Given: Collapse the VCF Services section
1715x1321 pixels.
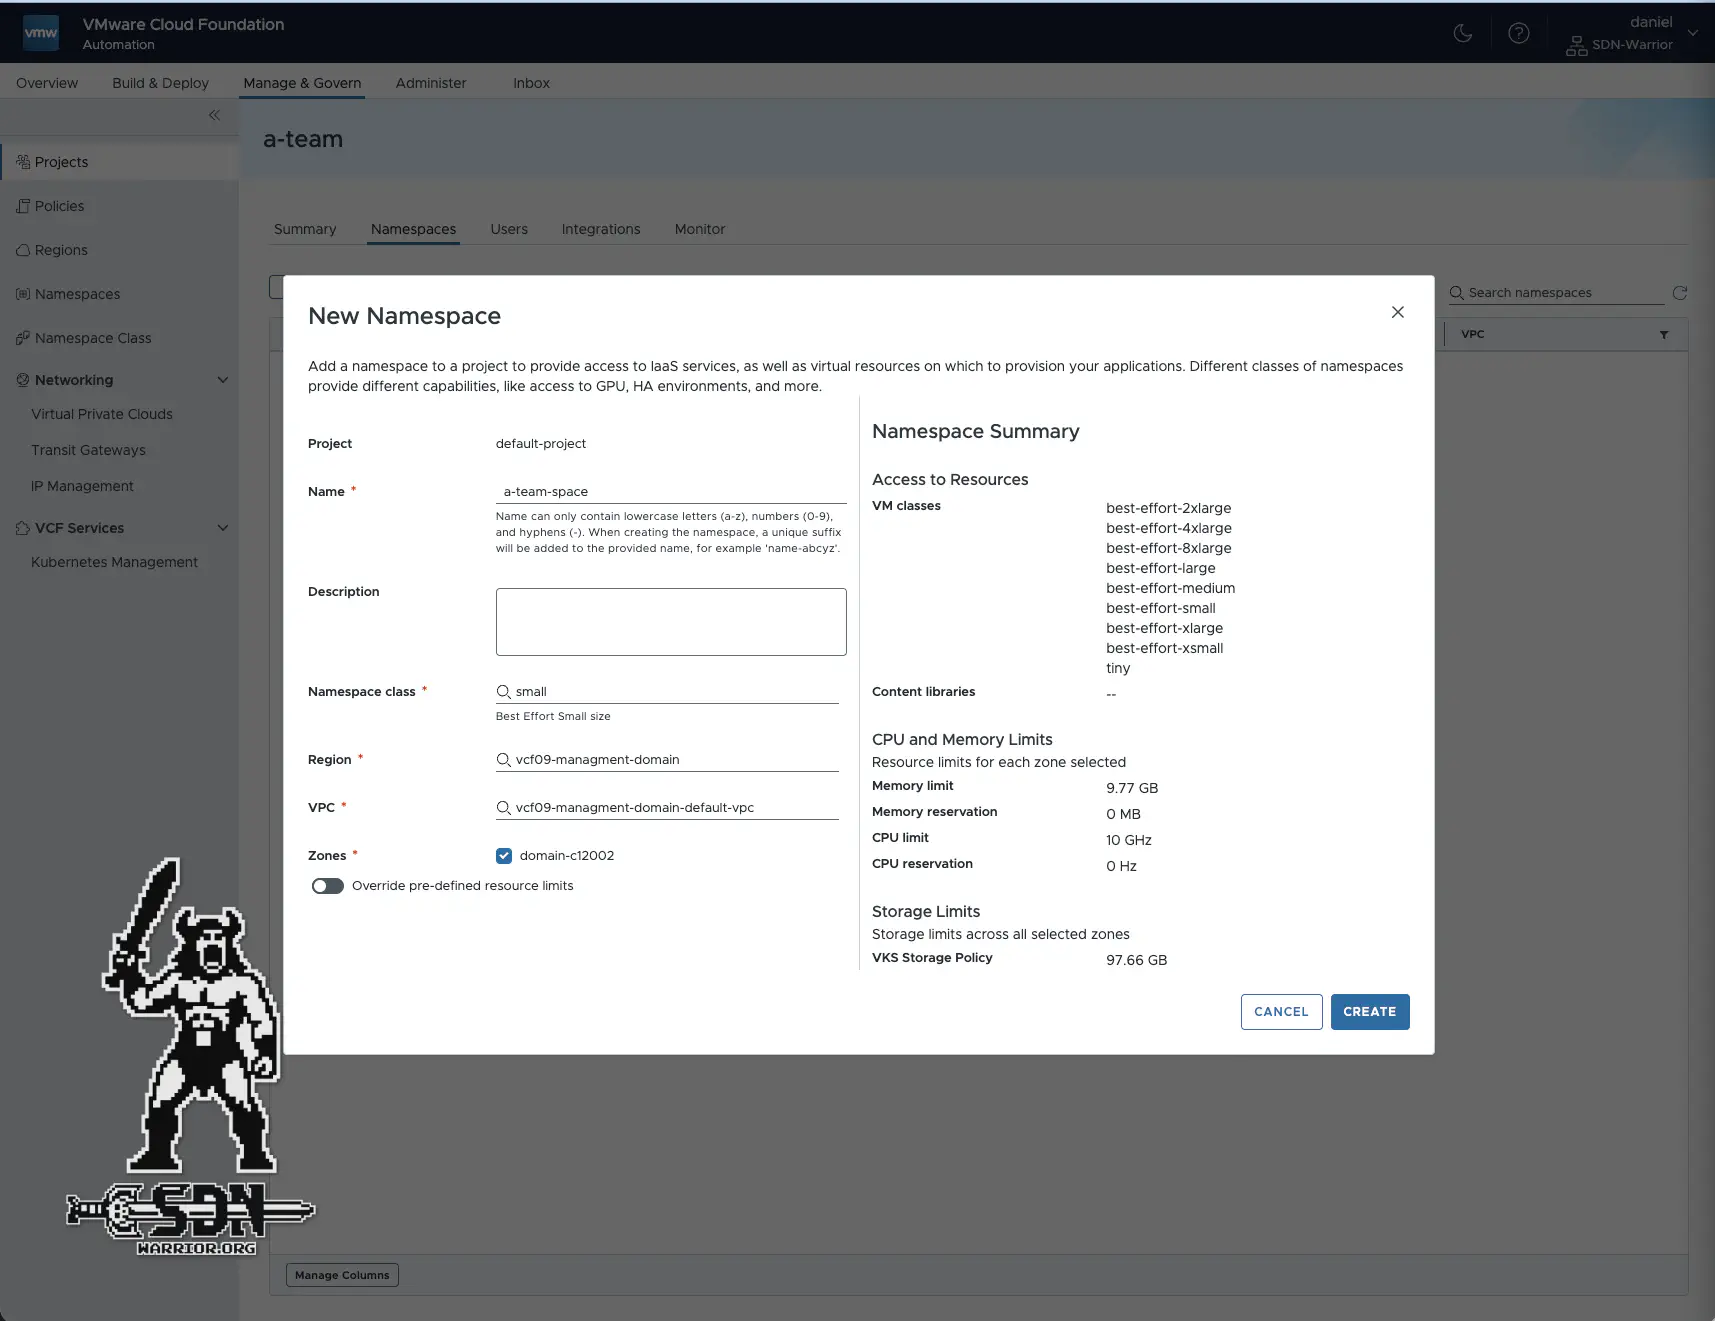Looking at the screenshot, I should [x=223, y=528].
